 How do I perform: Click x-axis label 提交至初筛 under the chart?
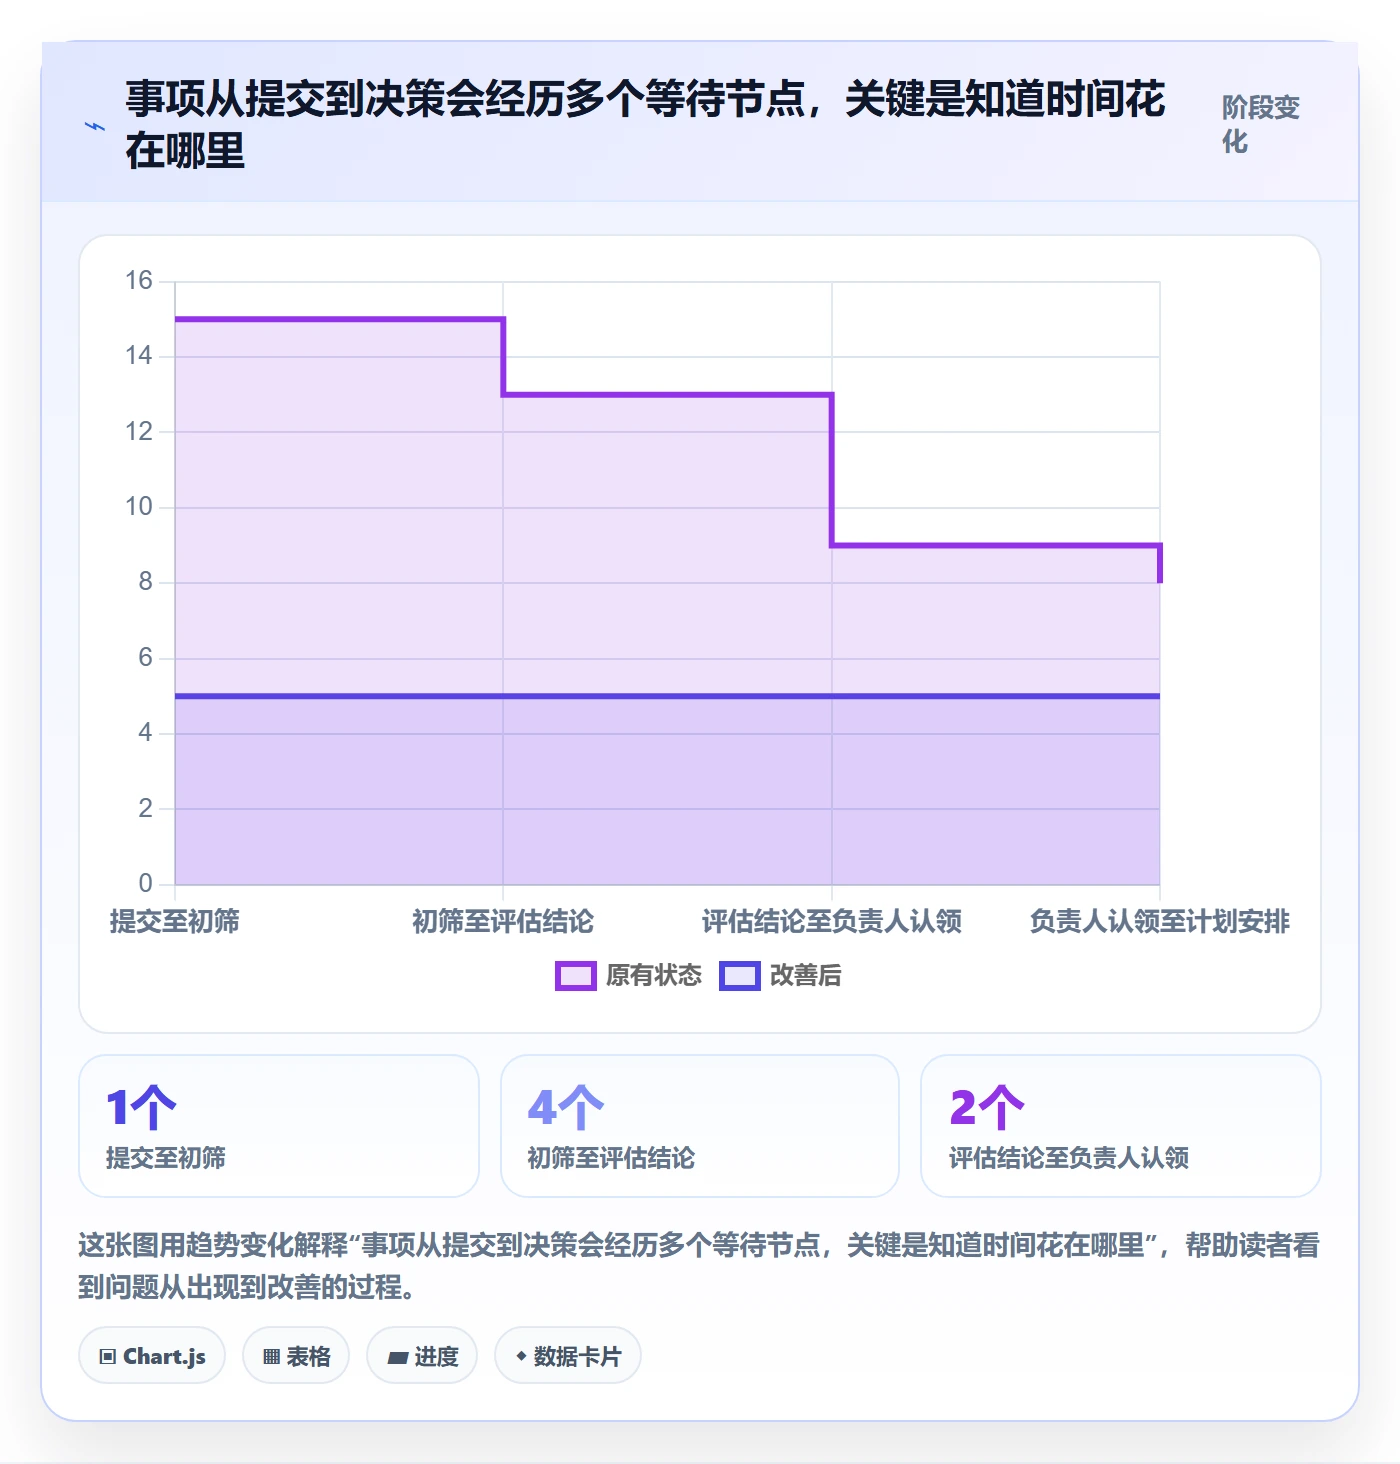[x=175, y=921]
